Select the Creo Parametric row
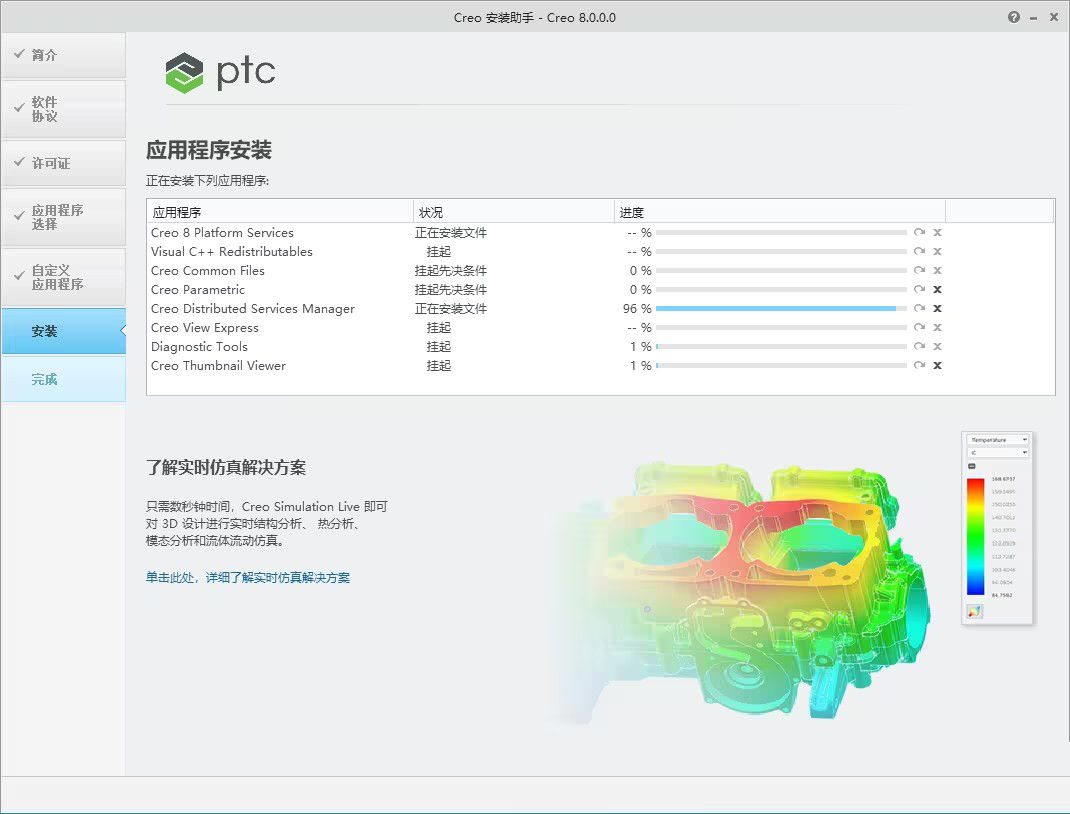1070x814 pixels. (x=601, y=289)
